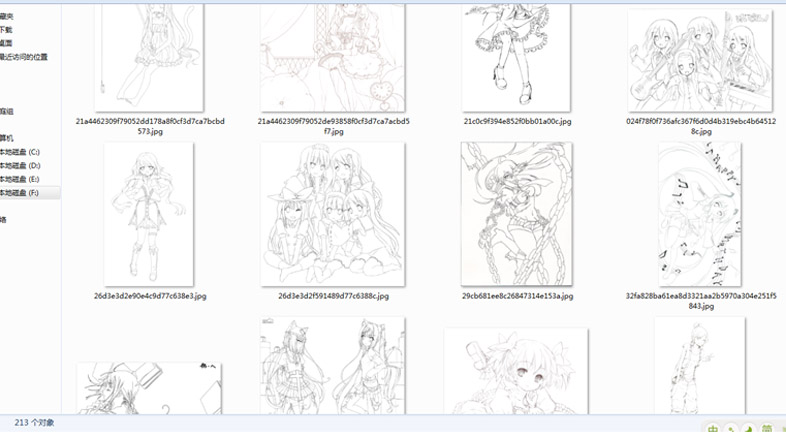Select band girls thumbnail 024f78f0f736afc...8c.jpg

[700, 60]
